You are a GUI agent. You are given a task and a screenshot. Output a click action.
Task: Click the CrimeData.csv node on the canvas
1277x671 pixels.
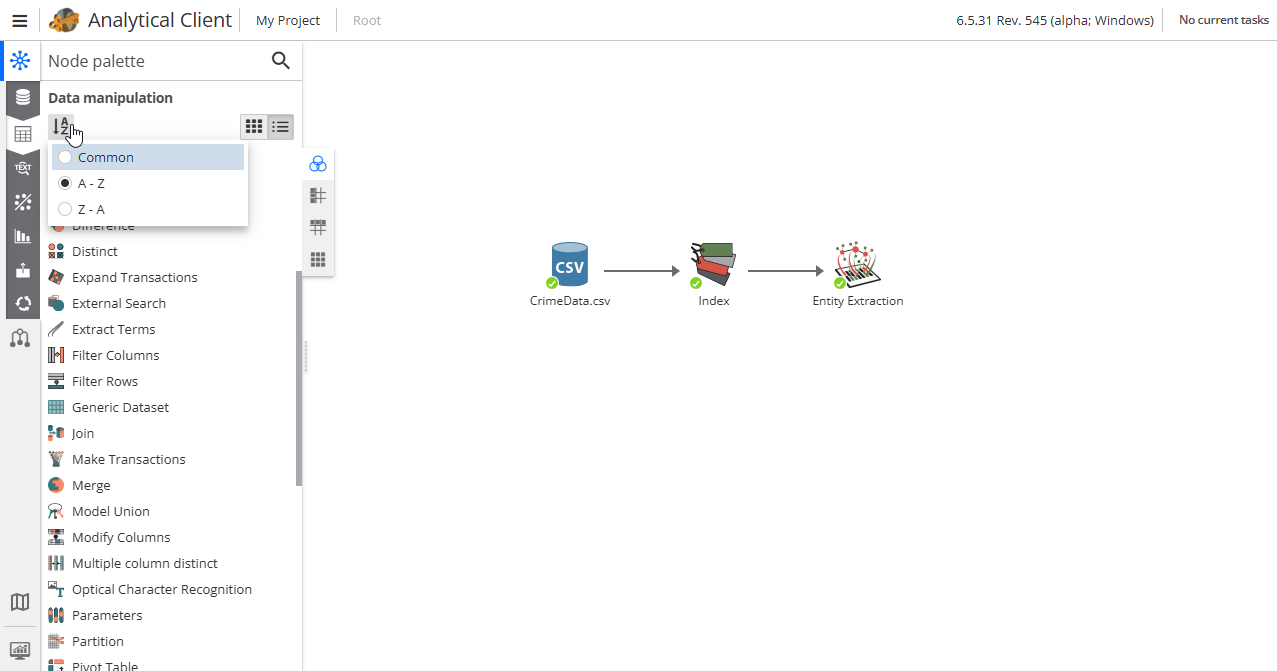click(569, 265)
